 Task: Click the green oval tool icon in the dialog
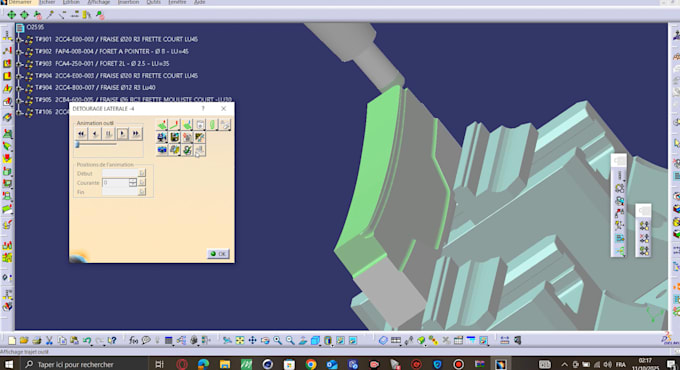click(212, 125)
